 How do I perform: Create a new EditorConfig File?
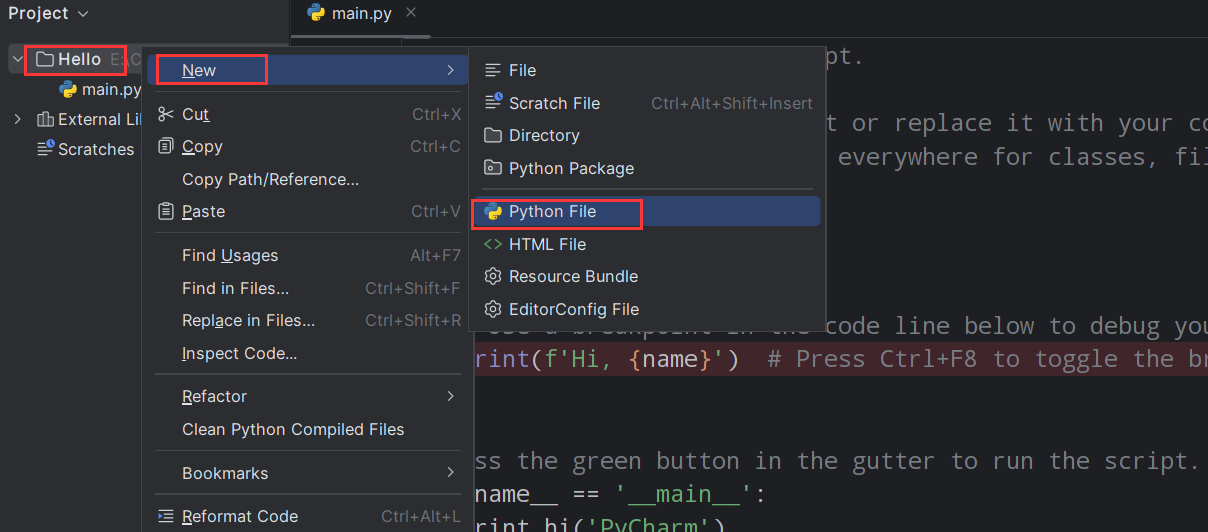[647, 310]
